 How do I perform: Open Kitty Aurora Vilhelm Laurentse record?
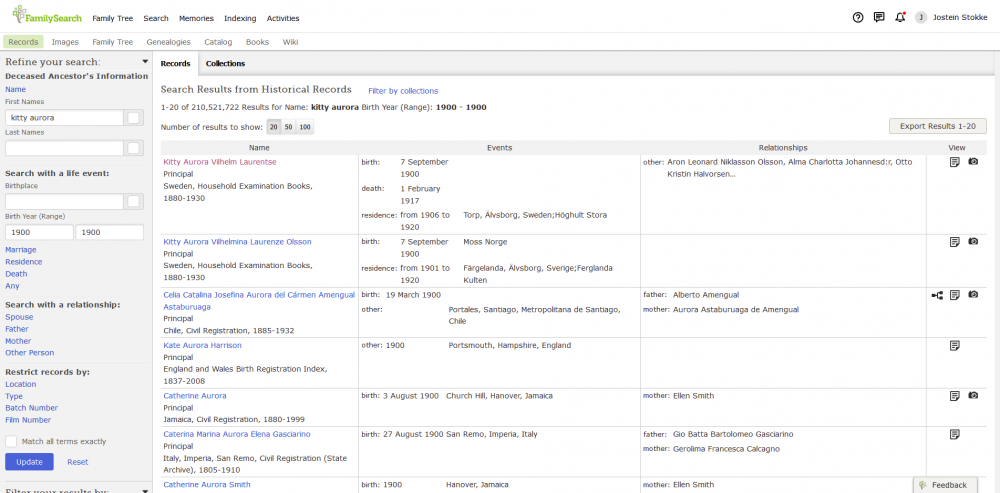(220, 162)
